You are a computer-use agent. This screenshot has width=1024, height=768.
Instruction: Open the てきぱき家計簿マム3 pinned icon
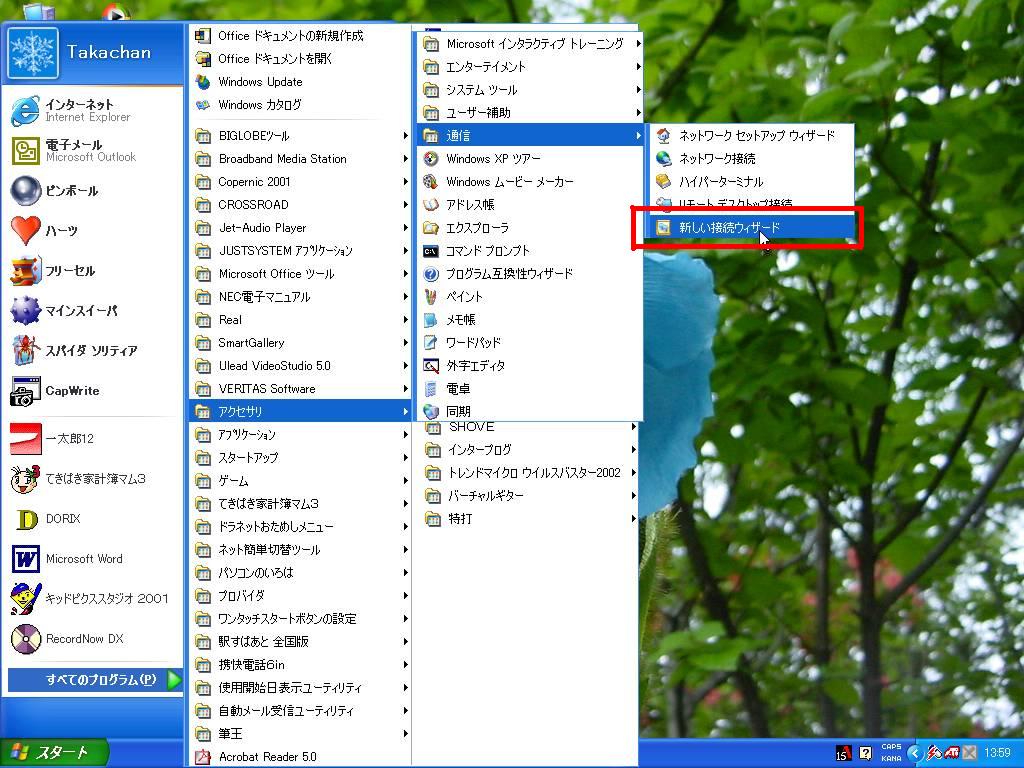(x=25, y=479)
